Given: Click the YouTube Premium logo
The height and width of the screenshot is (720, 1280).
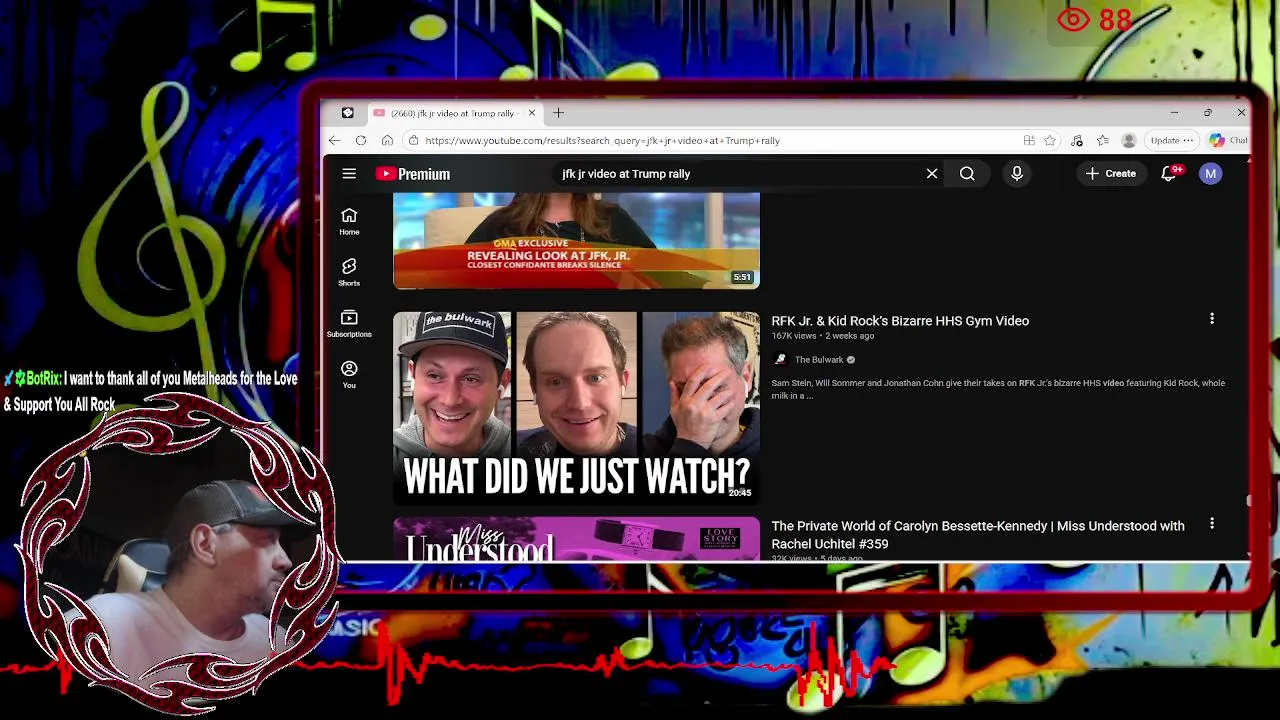Looking at the screenshot, I should (x=413, y=174).
